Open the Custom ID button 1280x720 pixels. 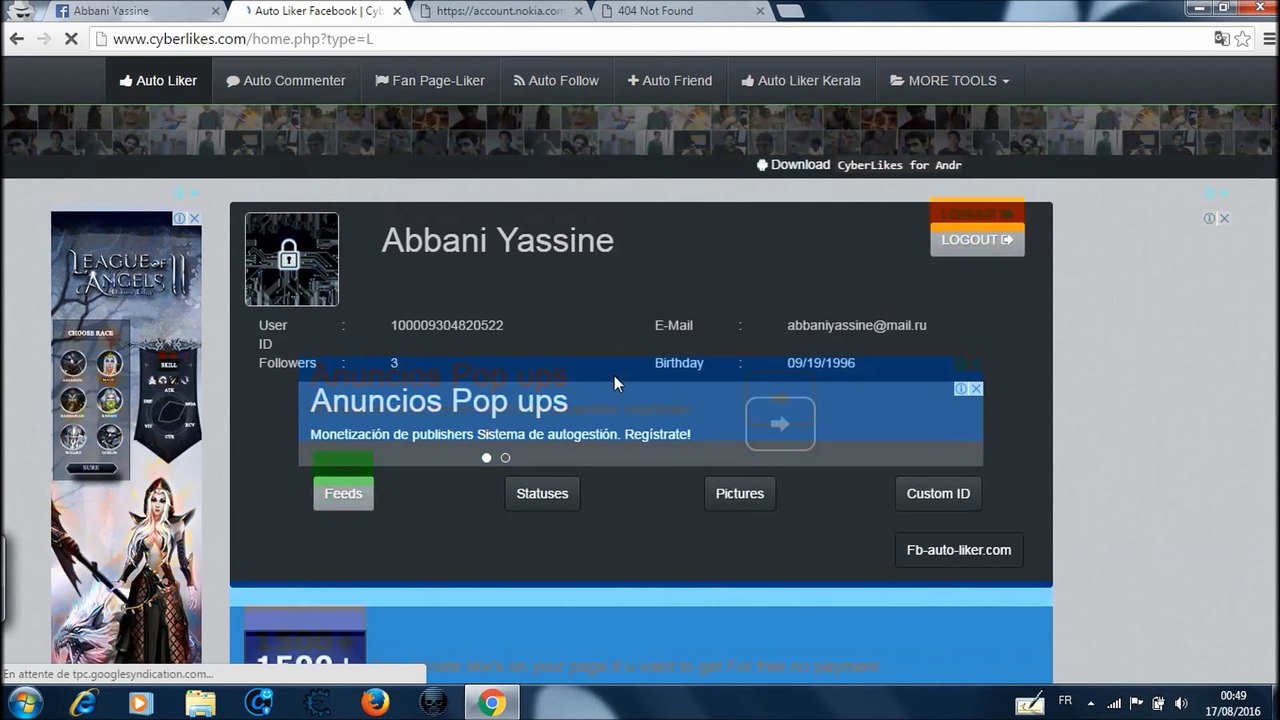click(x=938, y=494)
